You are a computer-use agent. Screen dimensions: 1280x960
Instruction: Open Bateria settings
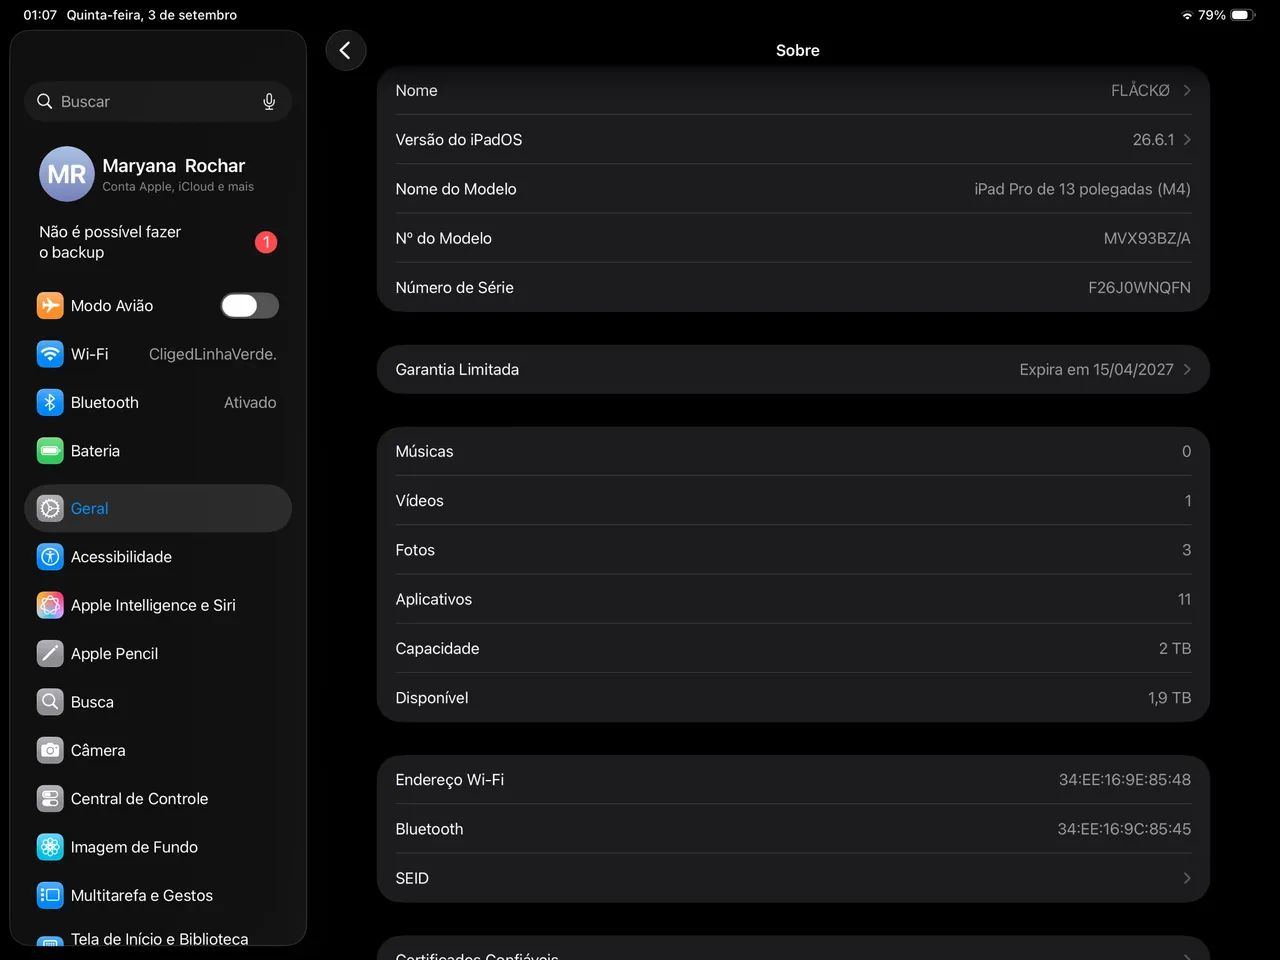[x=158, y=451]
